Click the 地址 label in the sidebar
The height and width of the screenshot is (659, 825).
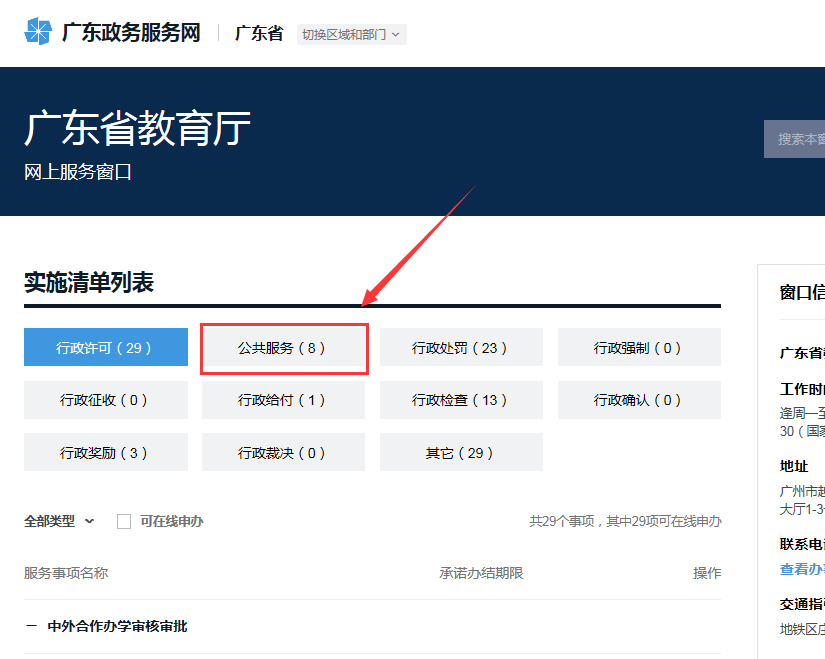[x=793, y=466]
